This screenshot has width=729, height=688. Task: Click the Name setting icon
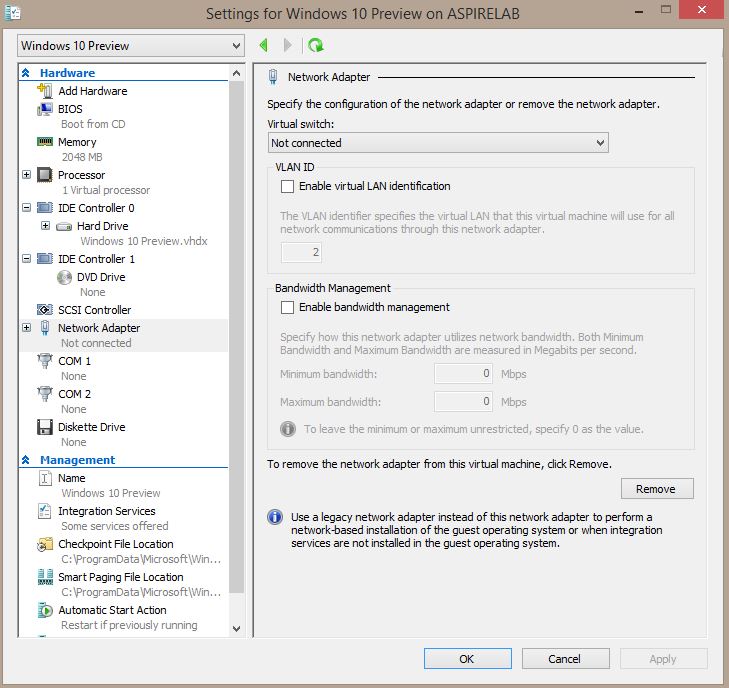coord(45,478)
